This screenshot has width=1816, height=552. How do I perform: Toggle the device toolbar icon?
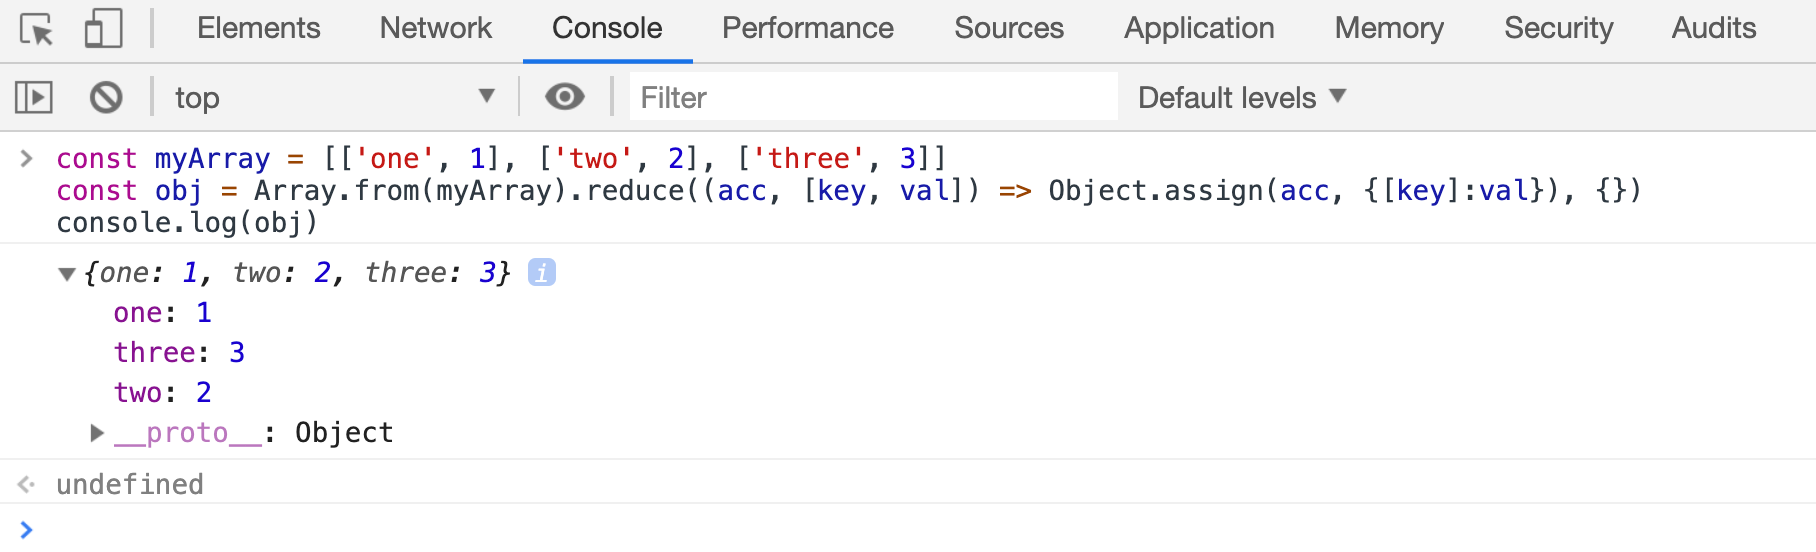tap(103, 28)
